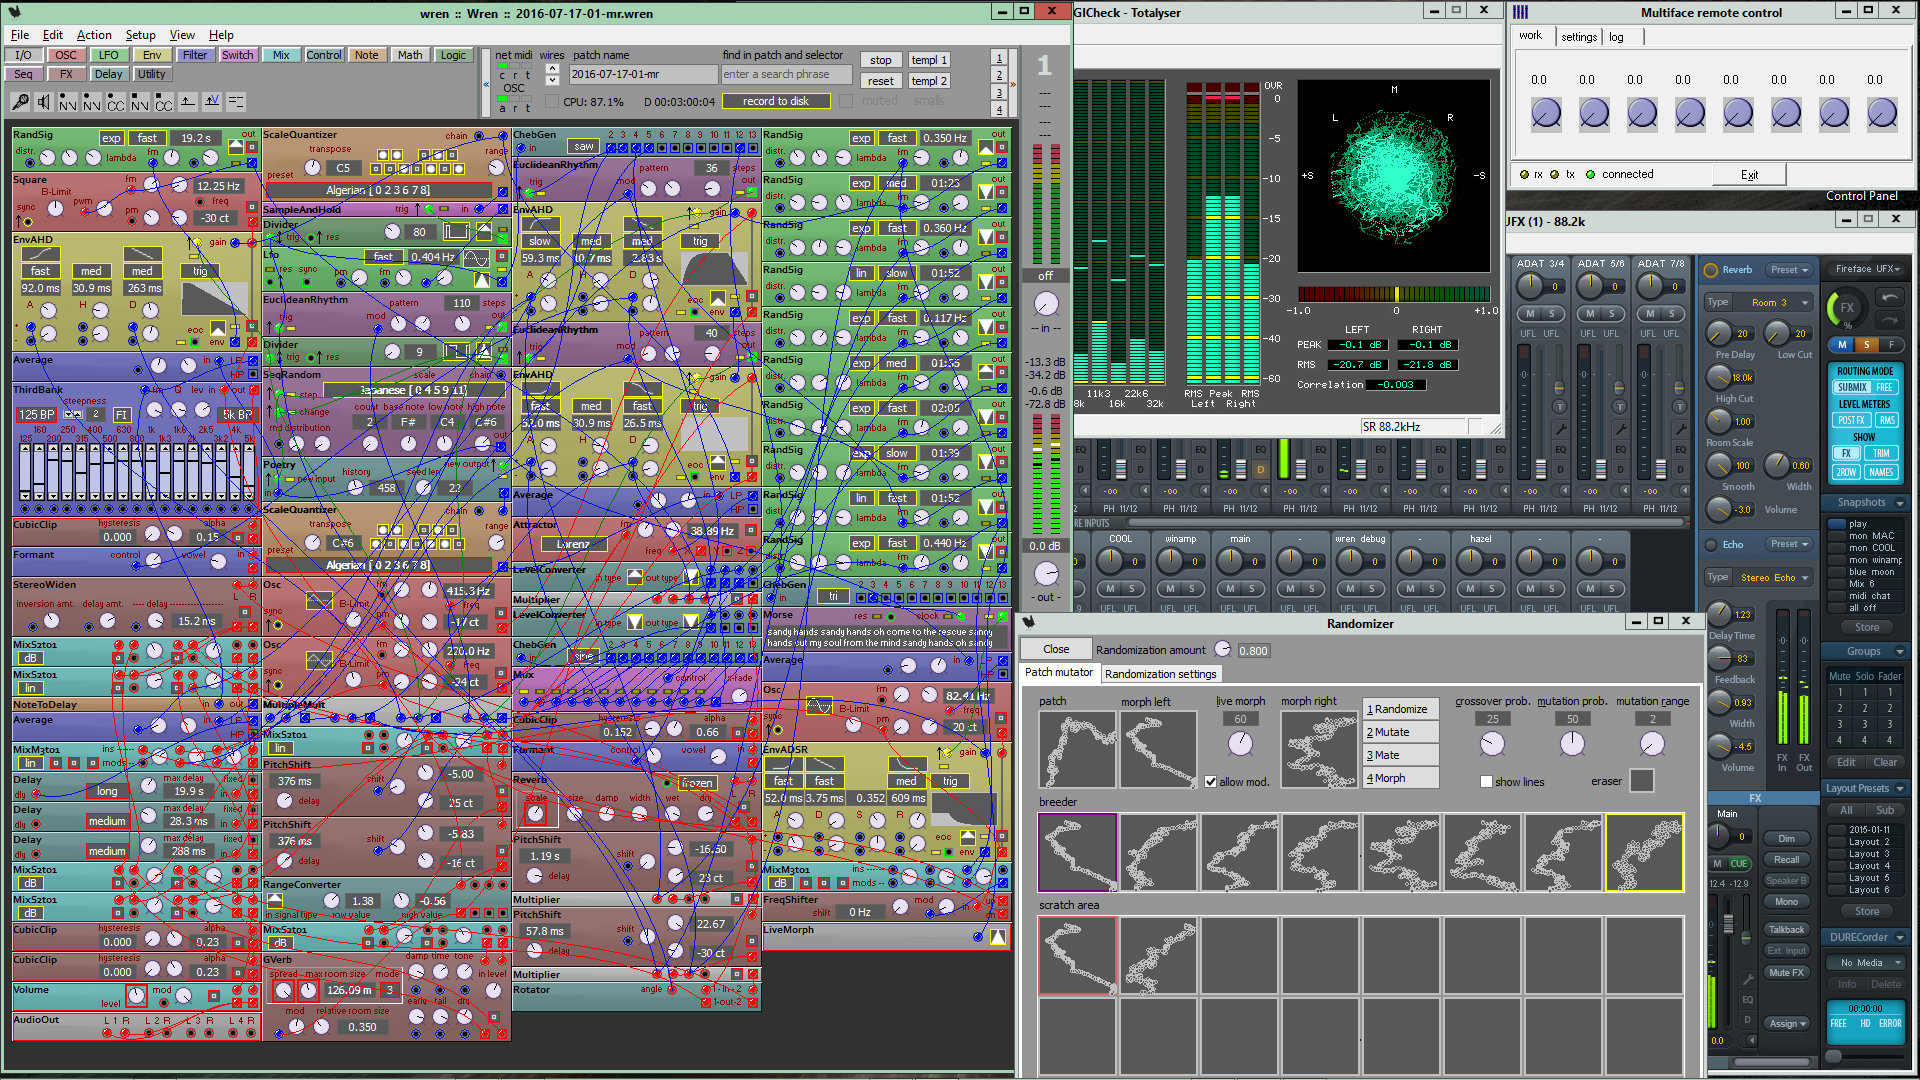This screenshot has width=1920, height=1080.
Task: Toggle Reverb power ring in FX panel
Action: [x=1711, y=270]
